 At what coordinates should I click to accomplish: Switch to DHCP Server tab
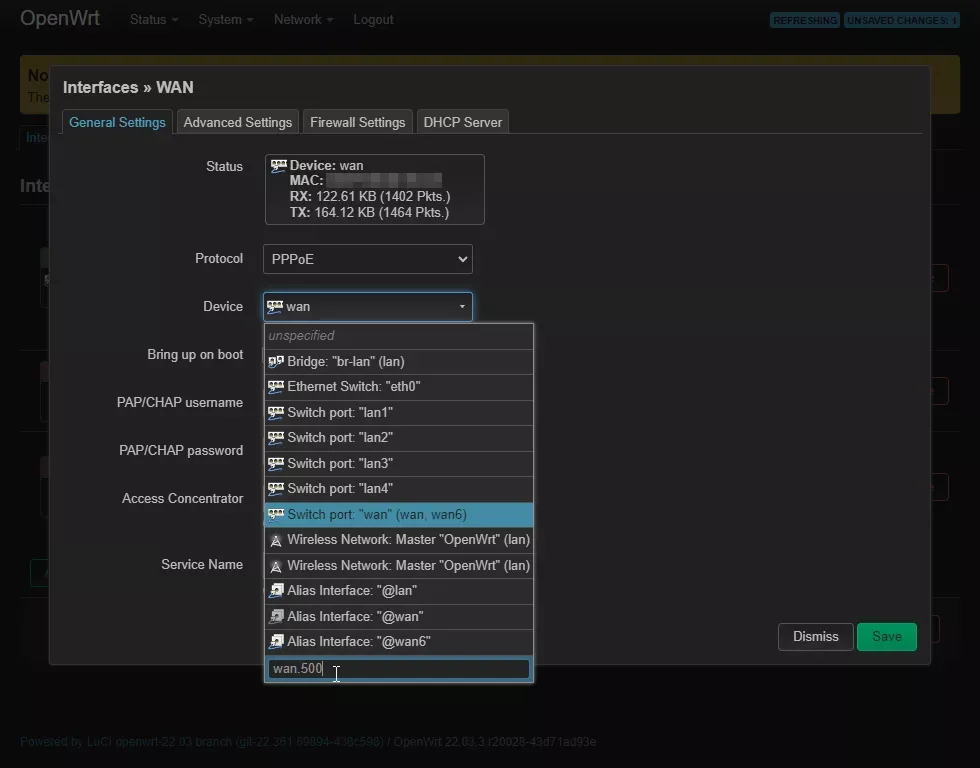point(462,122)
